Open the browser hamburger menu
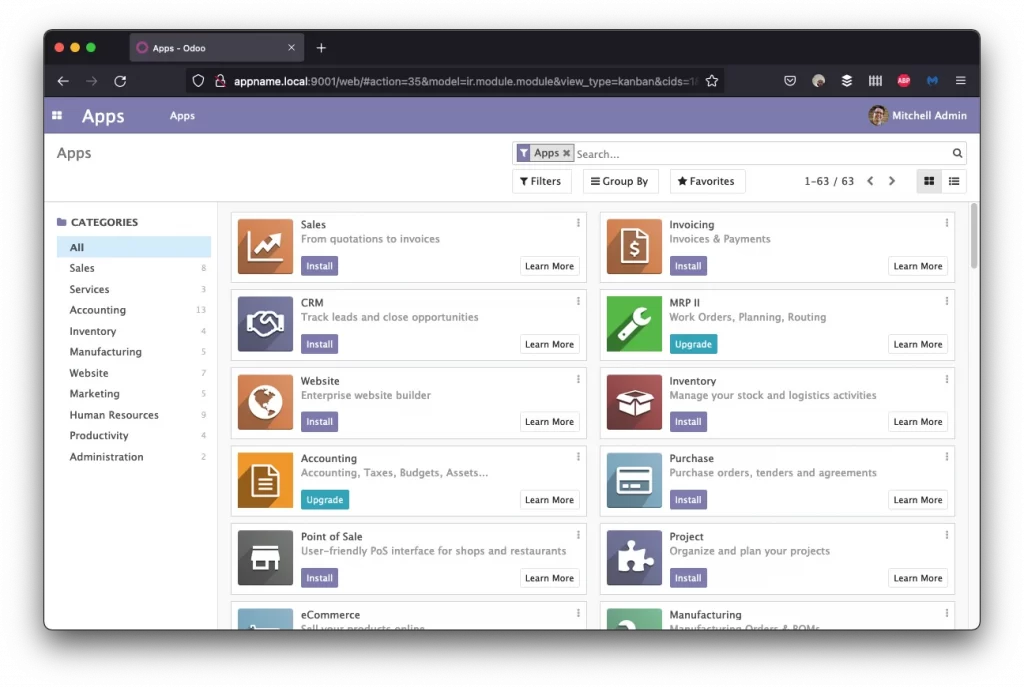The image size is (1024, 688). (961, 81)
